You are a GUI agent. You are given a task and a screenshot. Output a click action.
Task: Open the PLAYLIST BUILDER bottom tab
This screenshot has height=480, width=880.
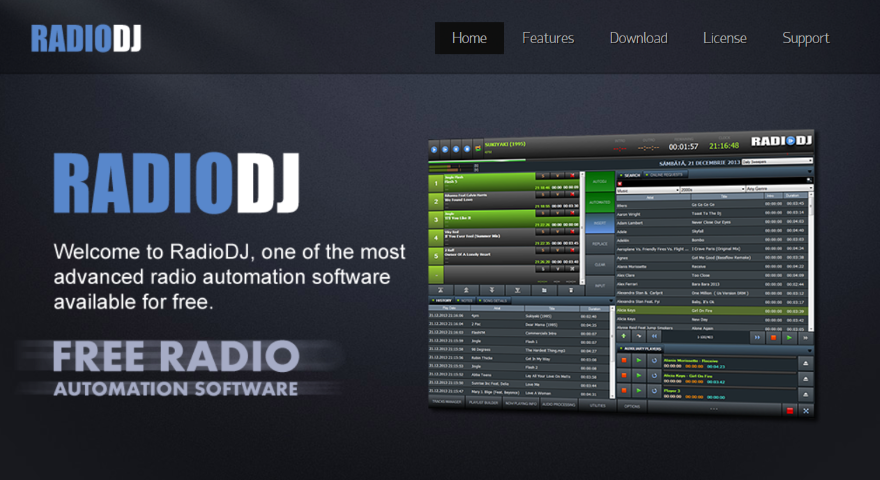pyautogui.click(x=483, y=403)
